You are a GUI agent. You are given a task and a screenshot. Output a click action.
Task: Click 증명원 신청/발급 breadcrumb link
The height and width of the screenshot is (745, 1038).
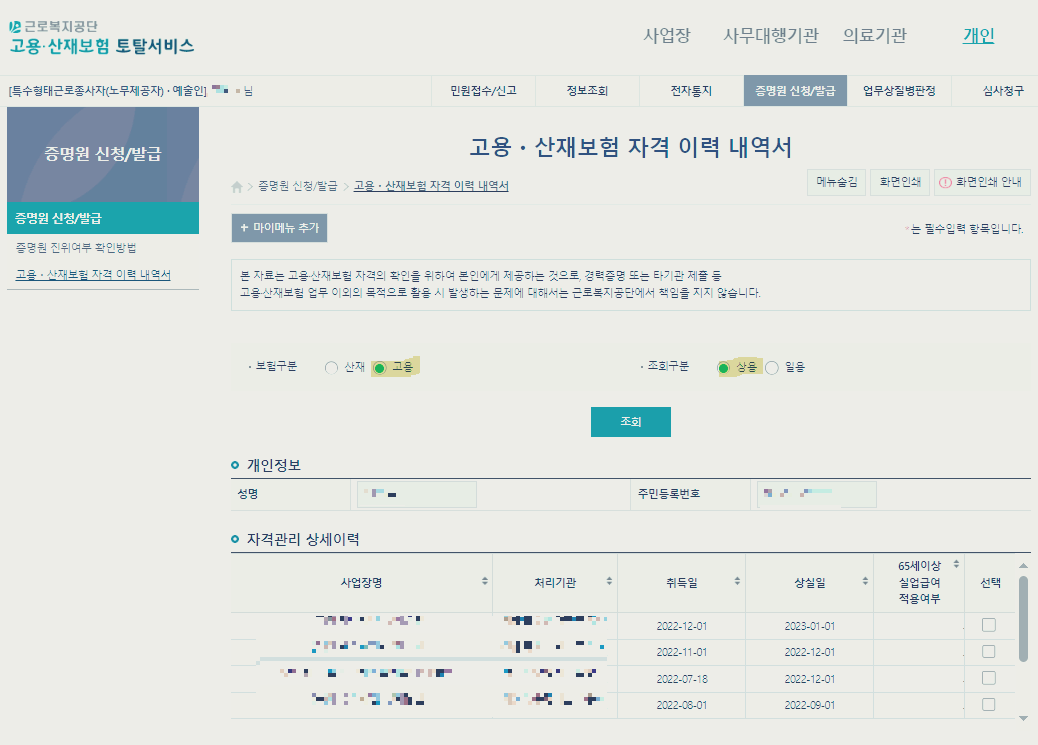tap(297, 186)
